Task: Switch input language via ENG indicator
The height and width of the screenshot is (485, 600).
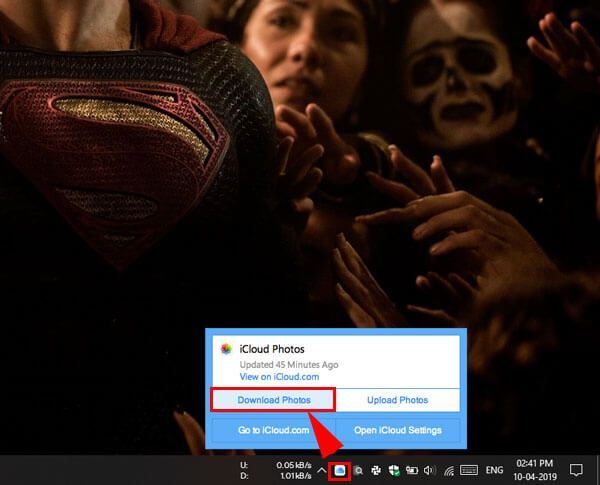Action: [x=494, y=470]
